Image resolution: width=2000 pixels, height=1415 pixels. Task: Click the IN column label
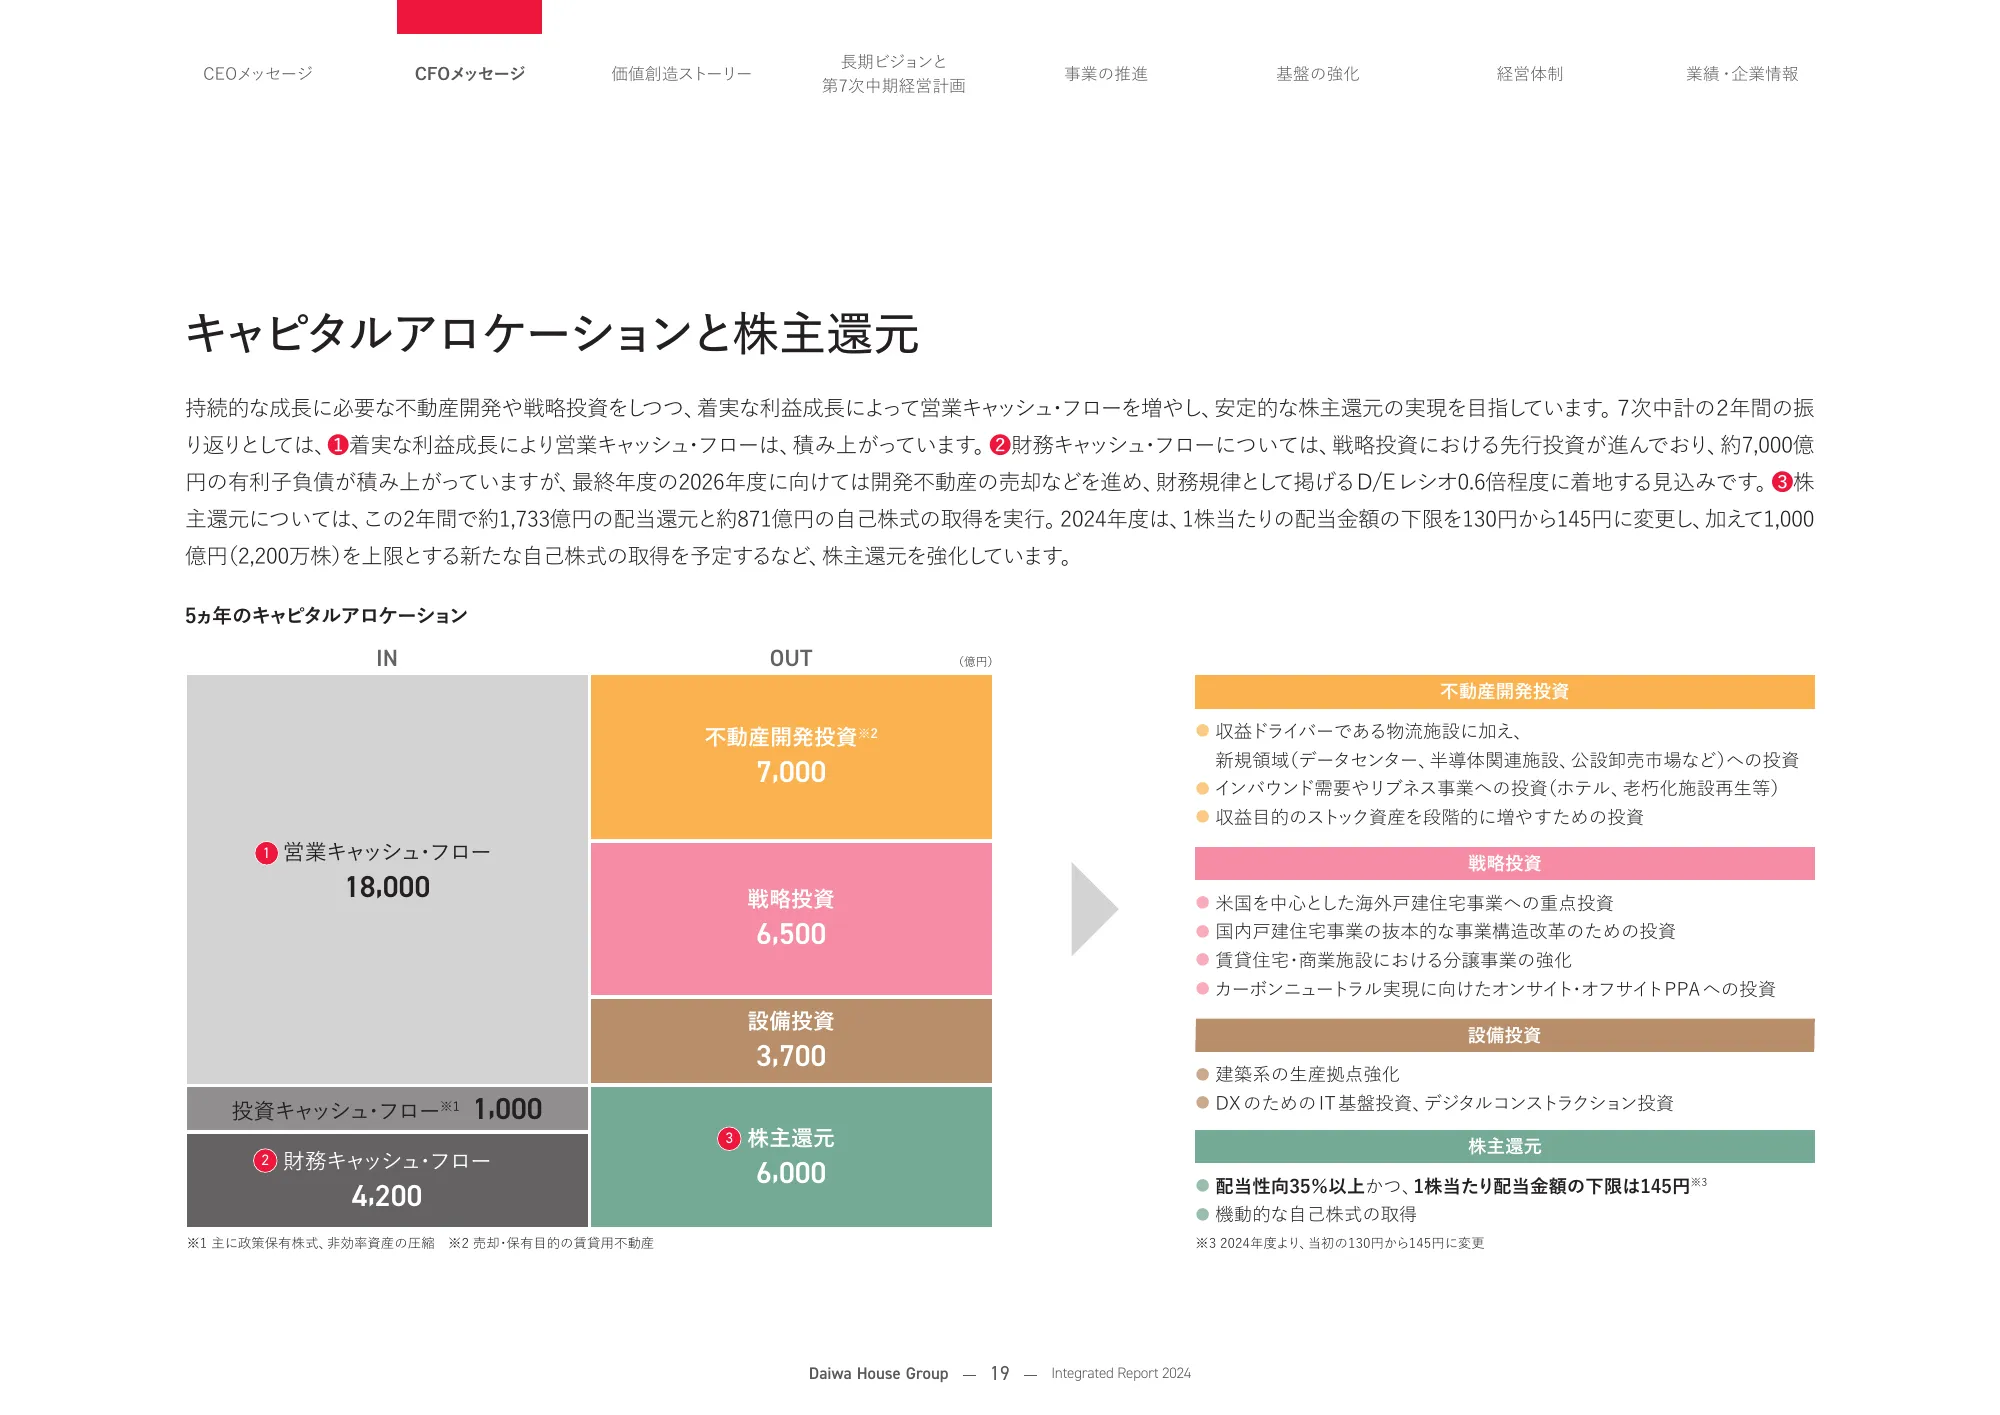click(387, 658)
